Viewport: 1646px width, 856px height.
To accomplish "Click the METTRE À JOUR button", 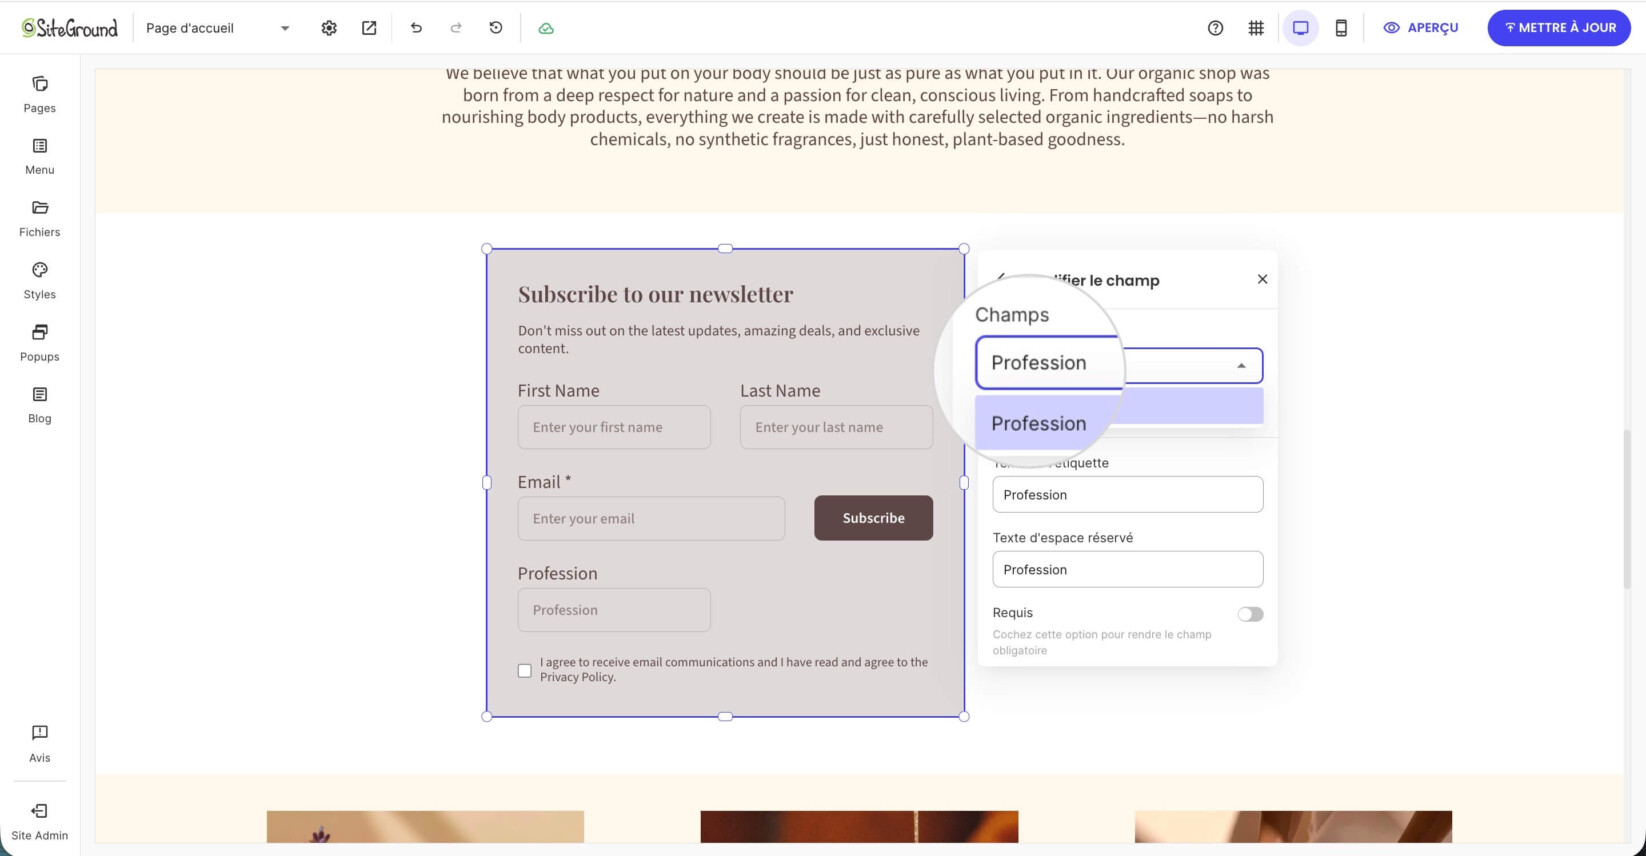I will tap(1559, 28).
